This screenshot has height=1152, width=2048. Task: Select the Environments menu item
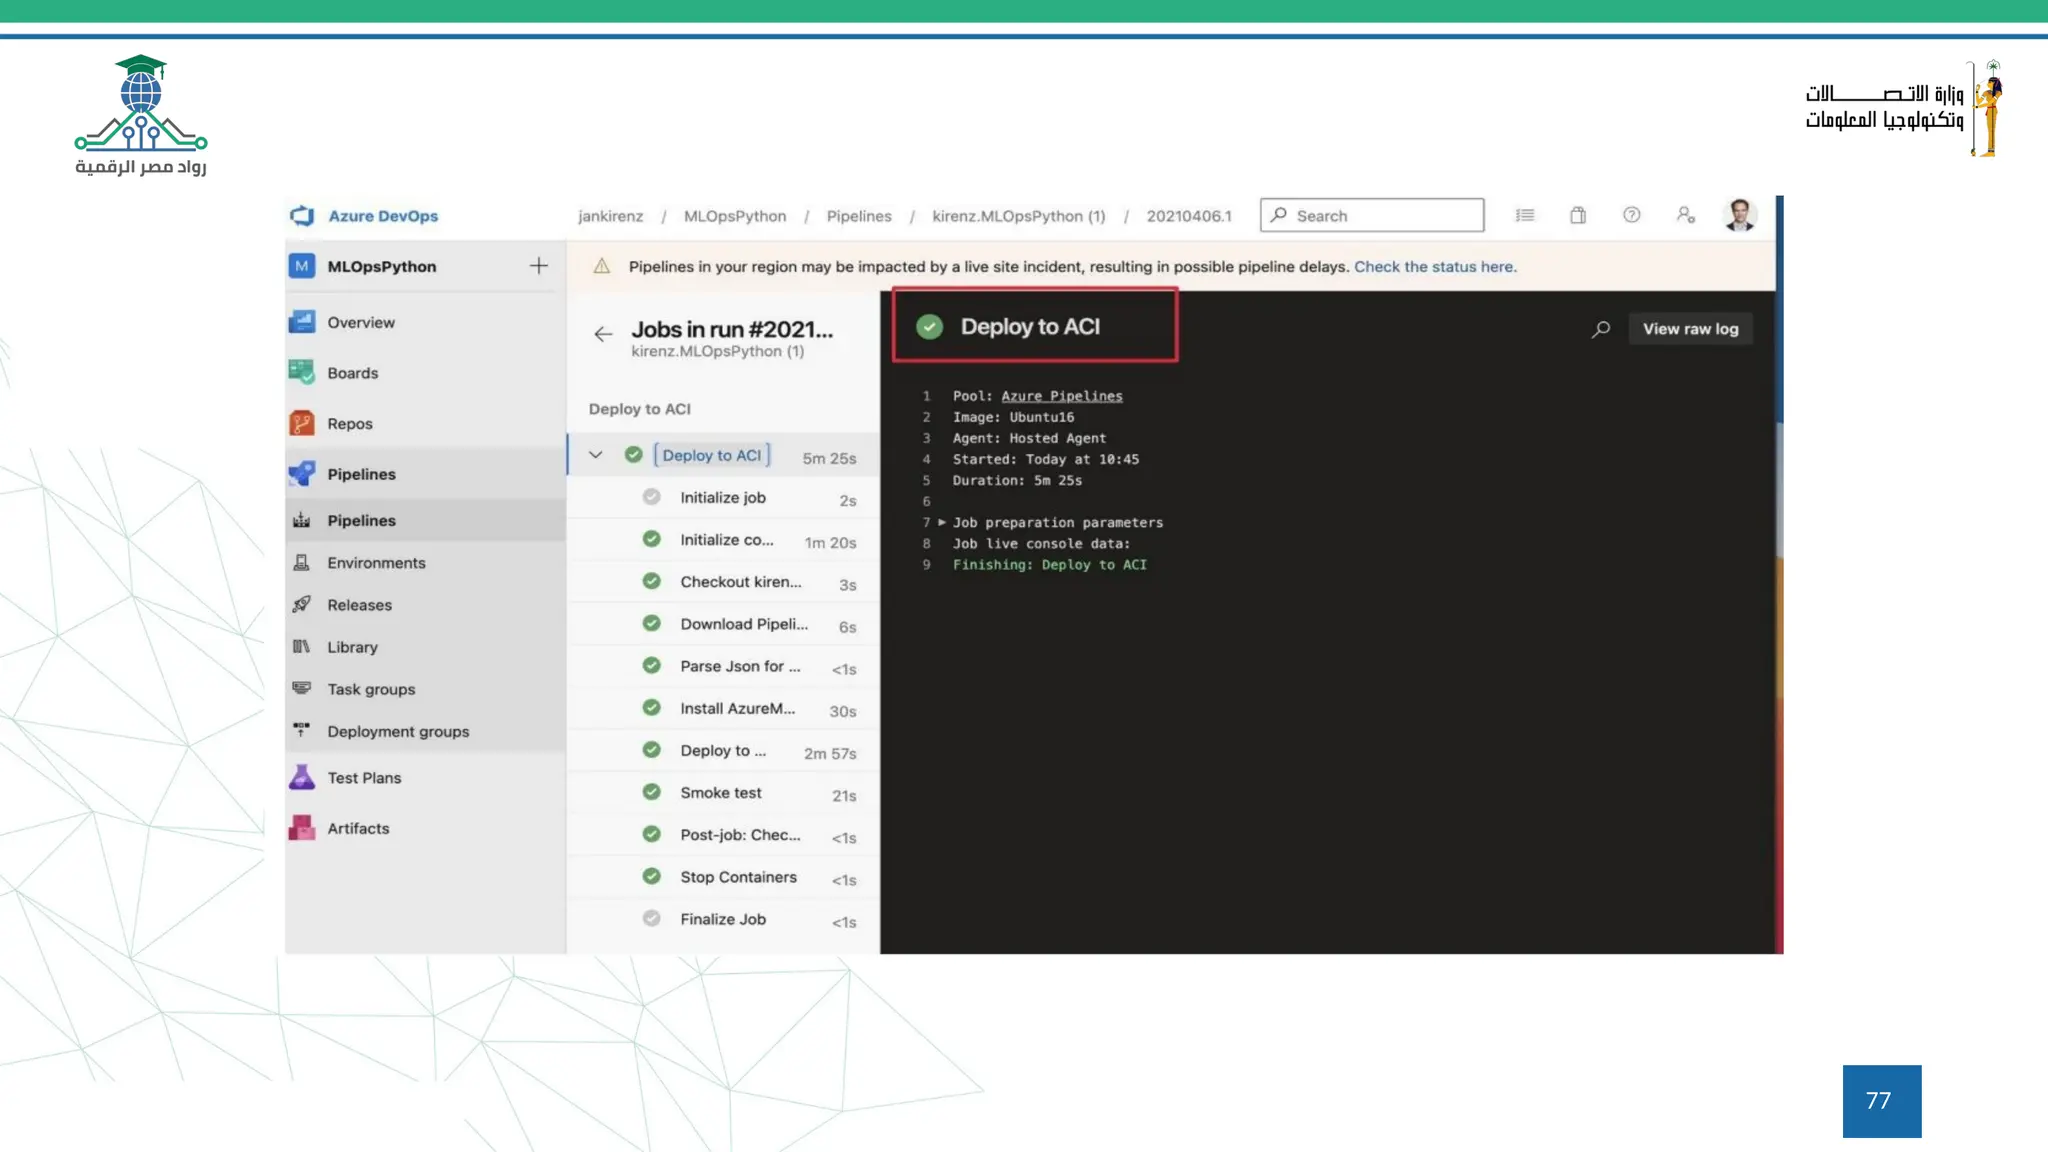click(x=376, y=562)
